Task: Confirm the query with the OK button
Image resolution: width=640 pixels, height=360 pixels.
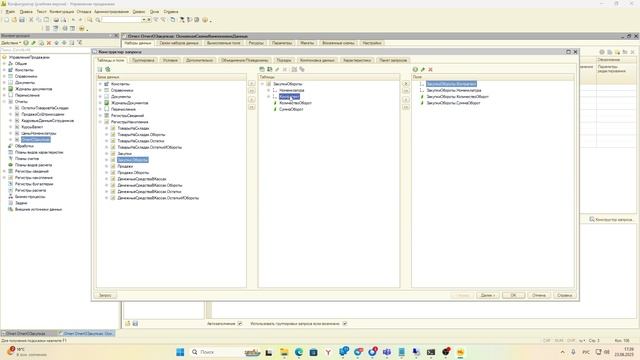Action: click(513, 295)
